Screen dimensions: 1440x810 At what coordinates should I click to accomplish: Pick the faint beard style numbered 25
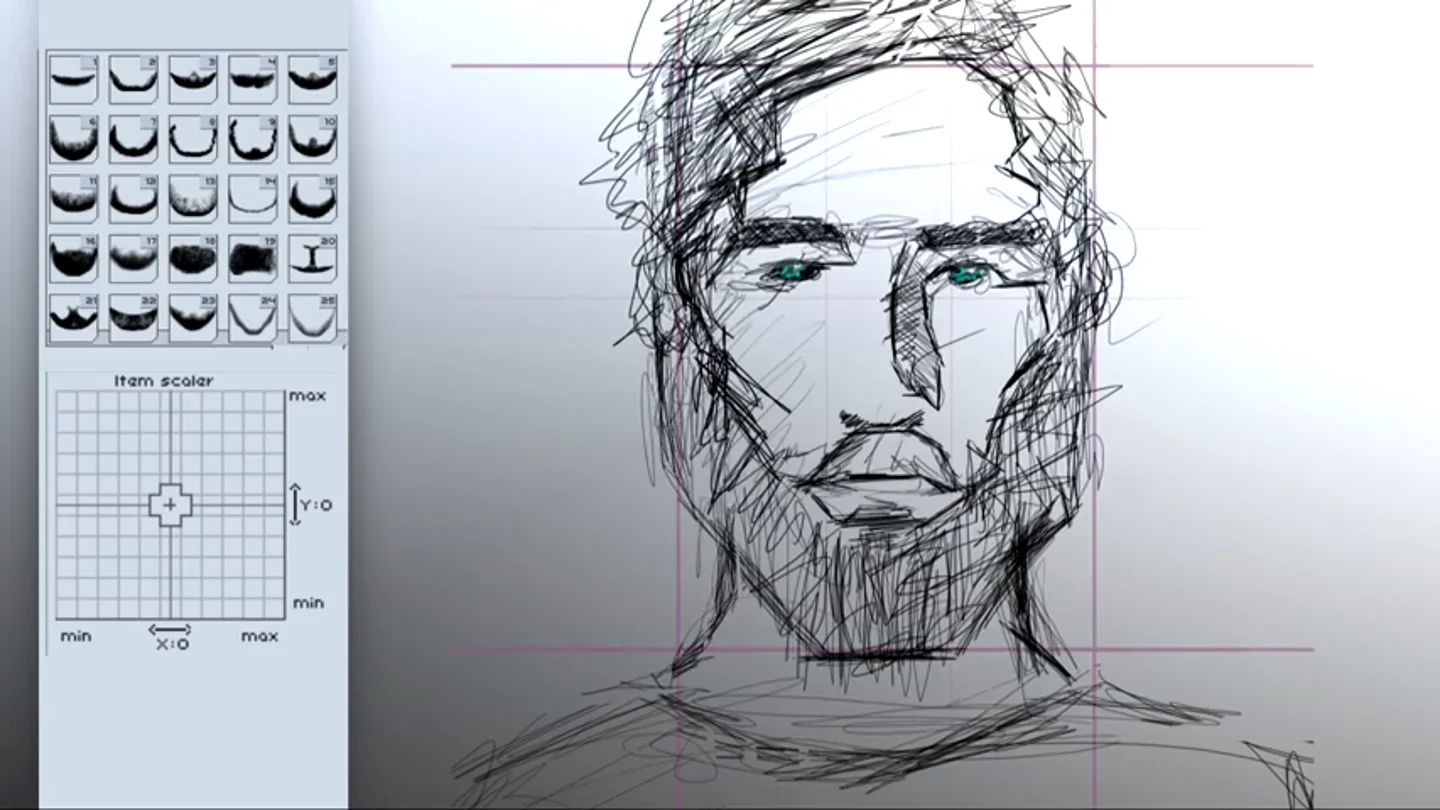click(x=313, y=319)
